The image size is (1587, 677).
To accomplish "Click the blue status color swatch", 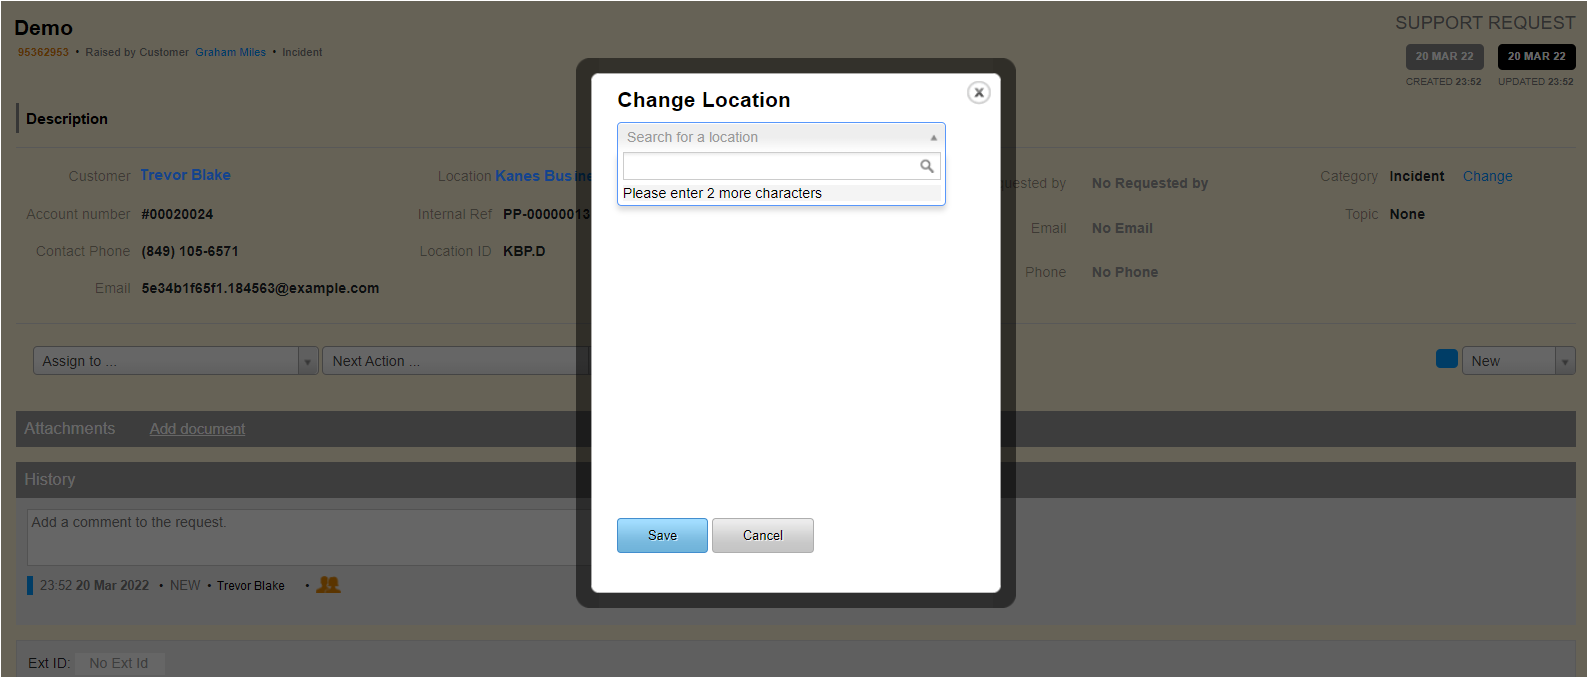I will click(1446, 360).
